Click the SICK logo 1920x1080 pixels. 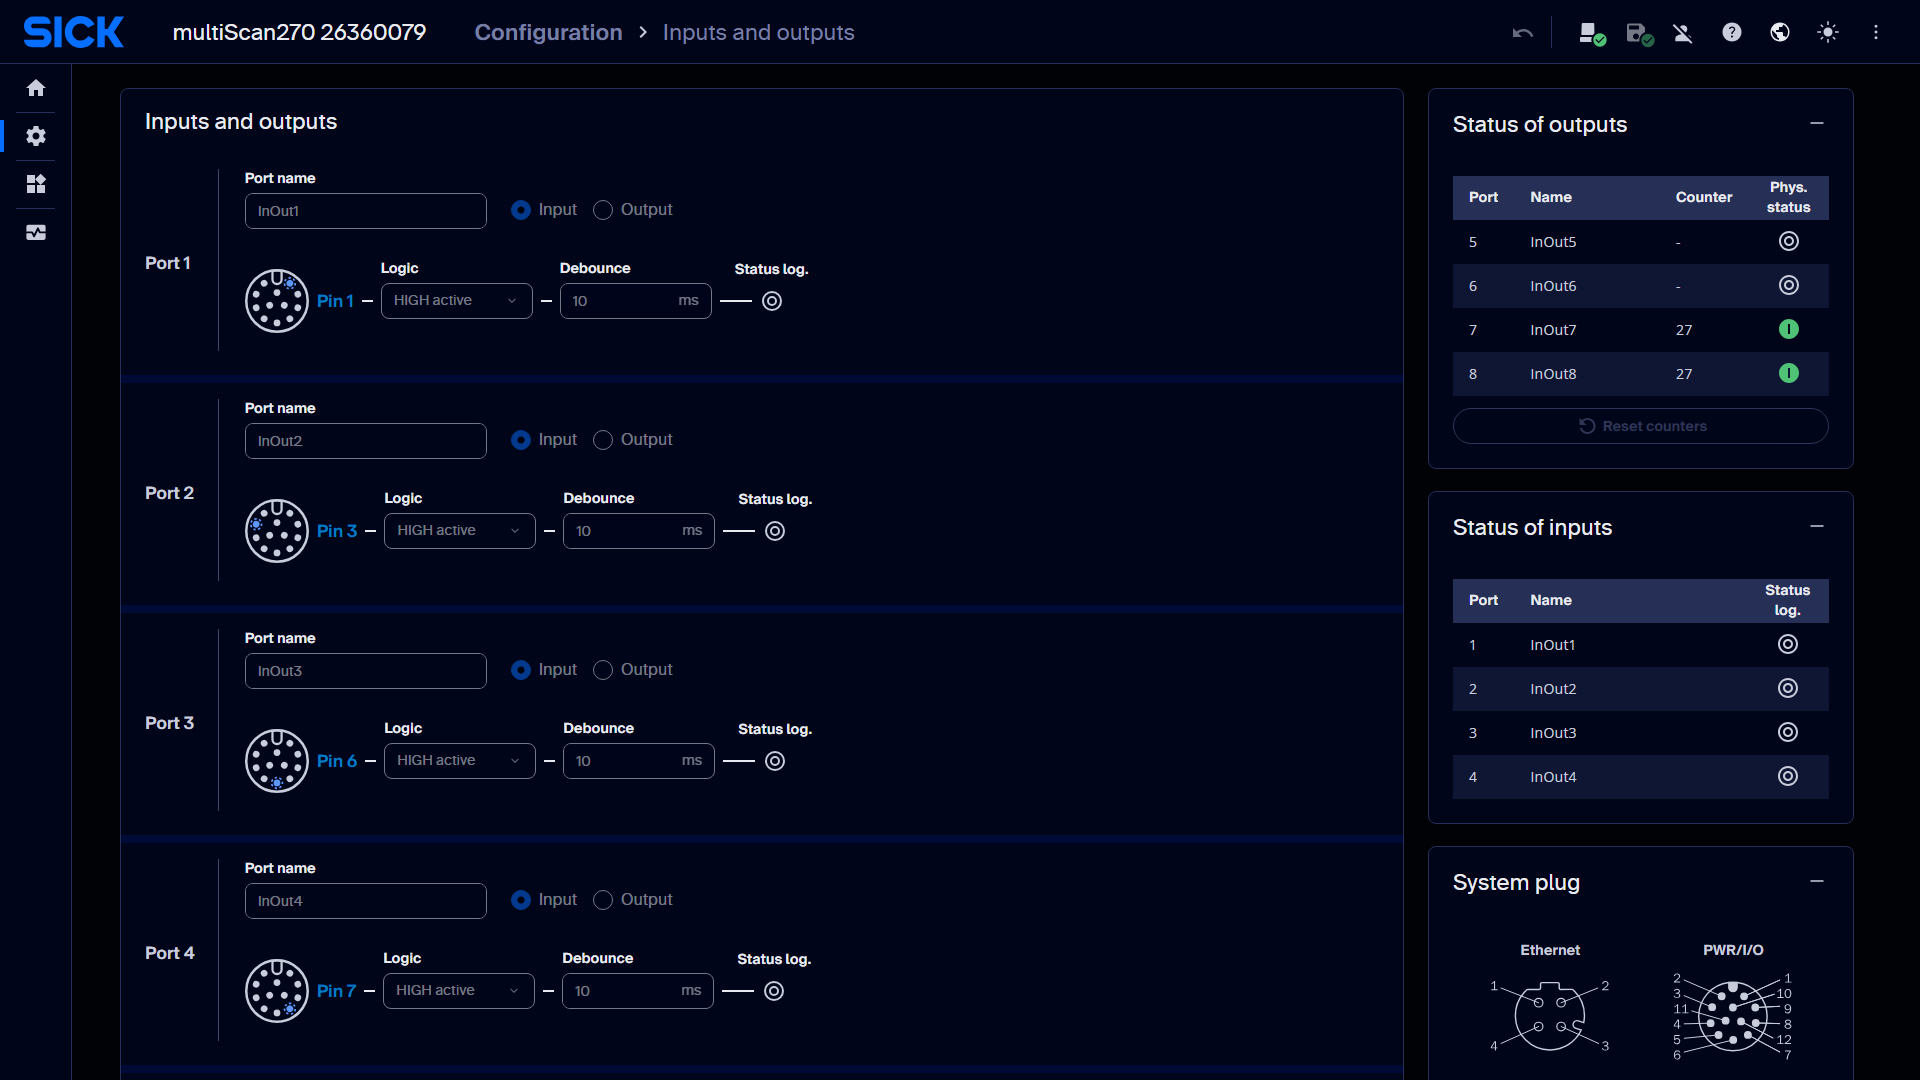pyautogui.click(x=74, y=32)
